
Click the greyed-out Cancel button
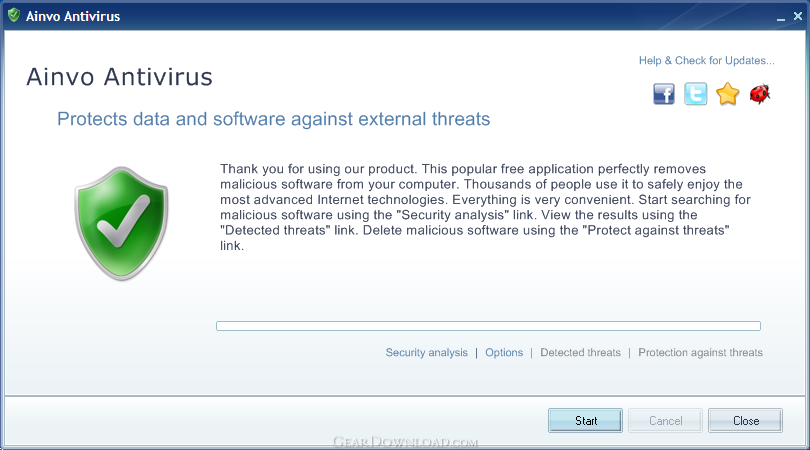(665, 421)
